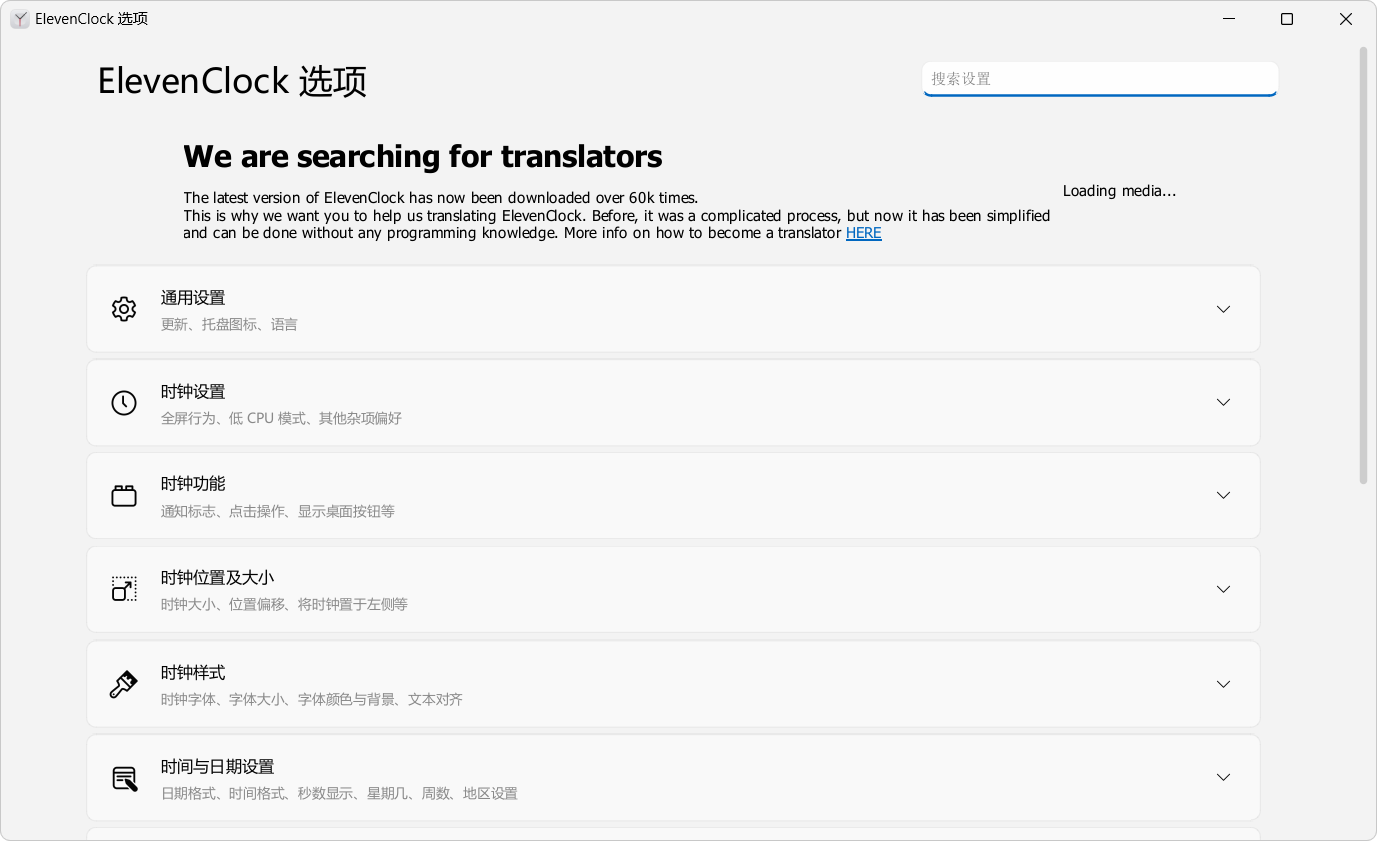Expand 时钟设置 using its chevron arrow

(1223, 402)
